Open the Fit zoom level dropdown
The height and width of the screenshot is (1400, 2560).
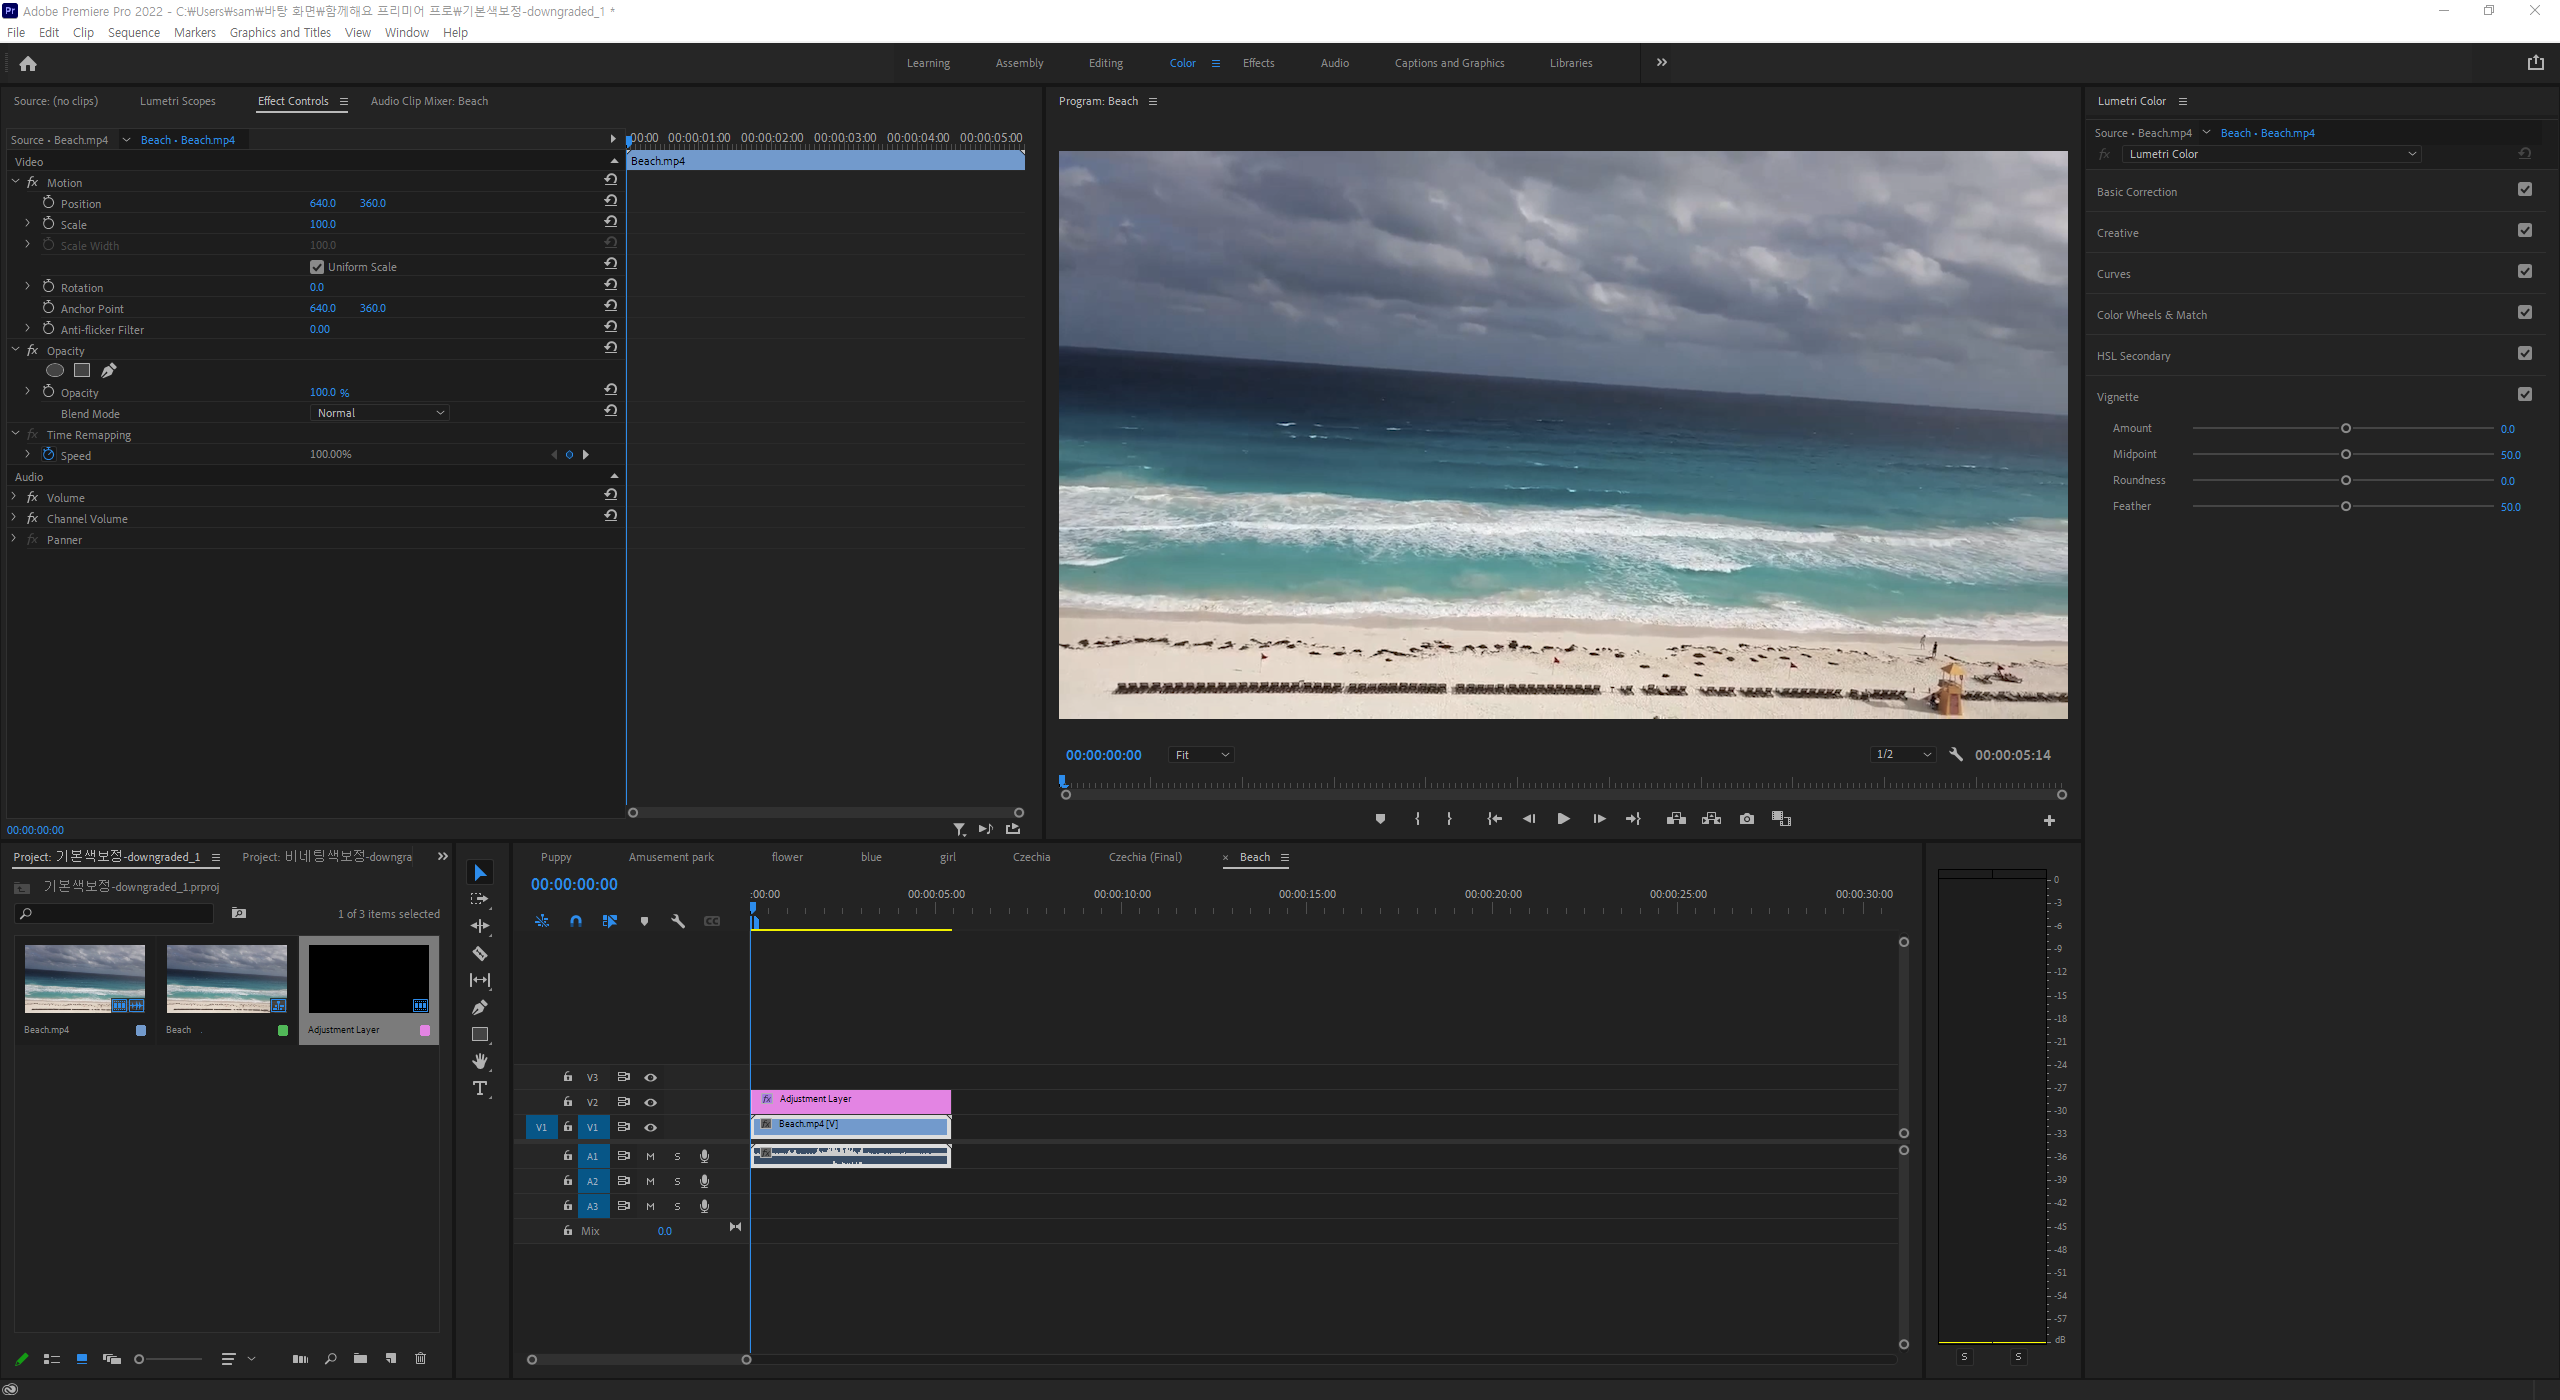point(1201,755)
